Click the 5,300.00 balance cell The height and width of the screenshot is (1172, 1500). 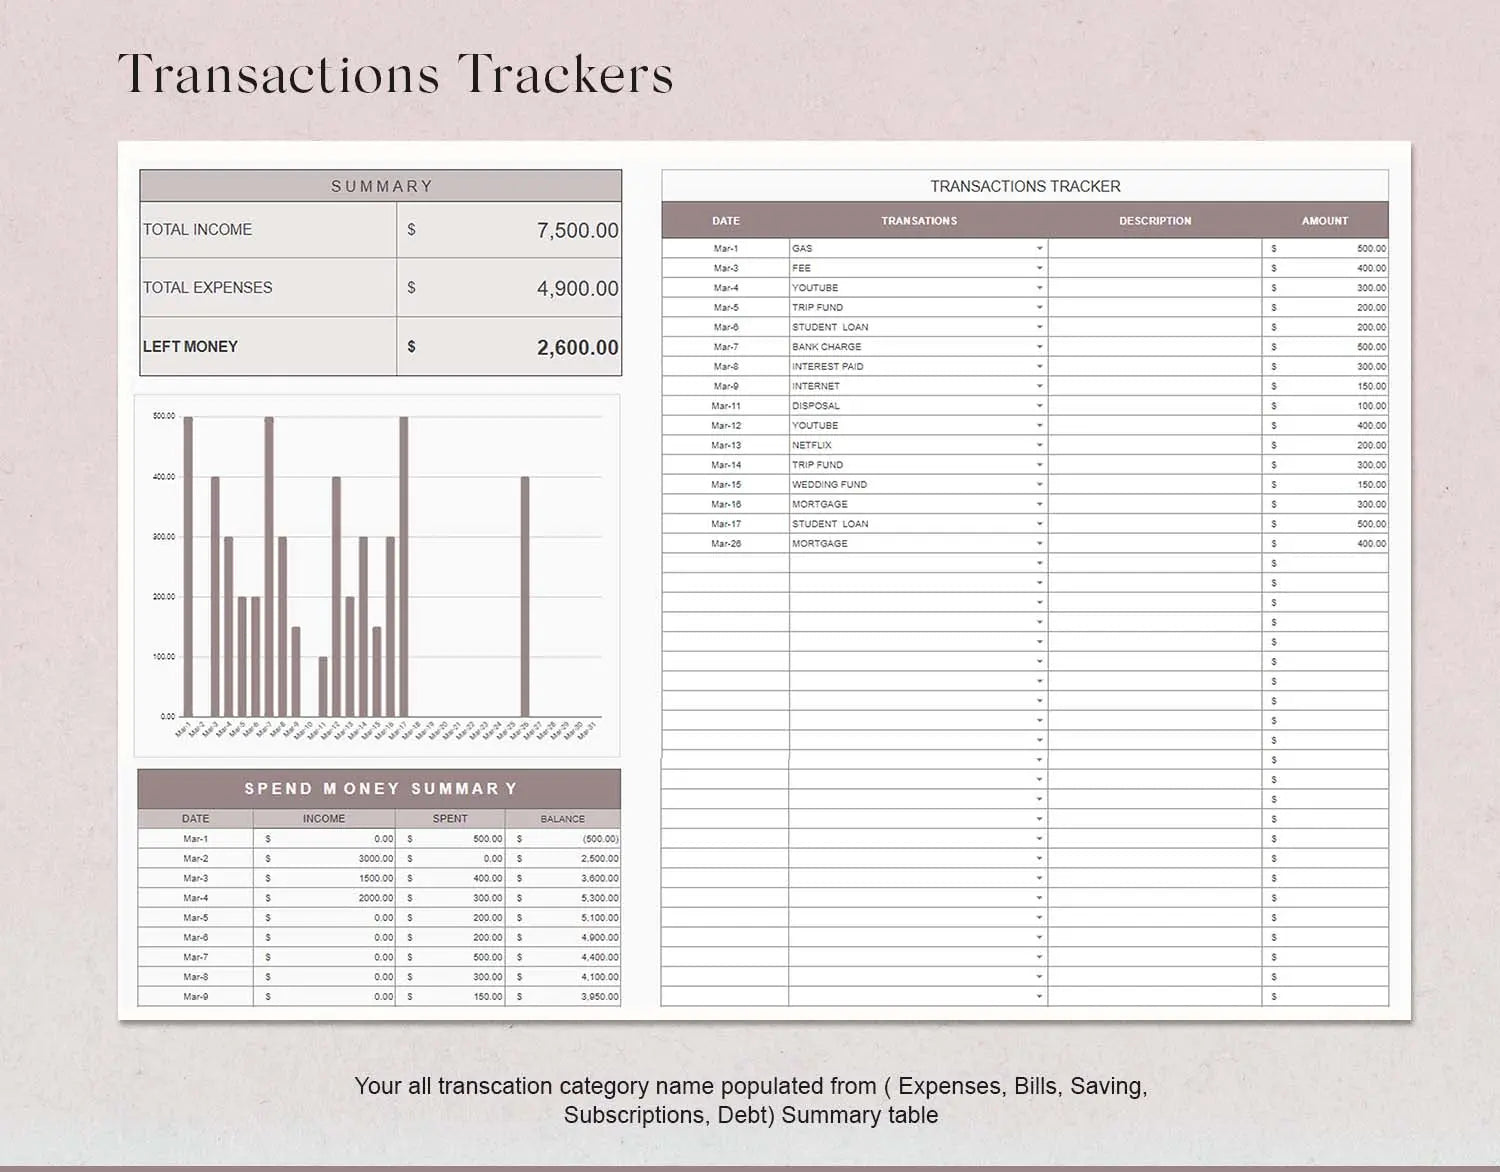pos(563,898)
